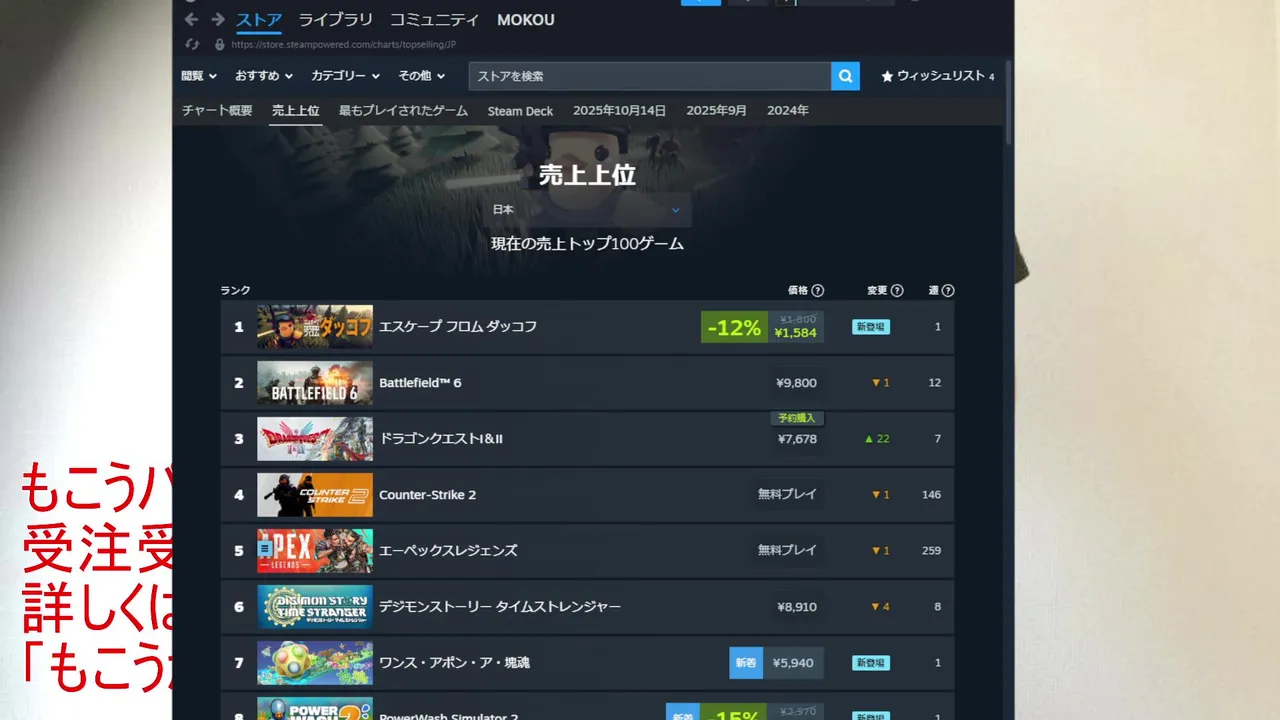Reload the page with refresh icon

point(192,44)
